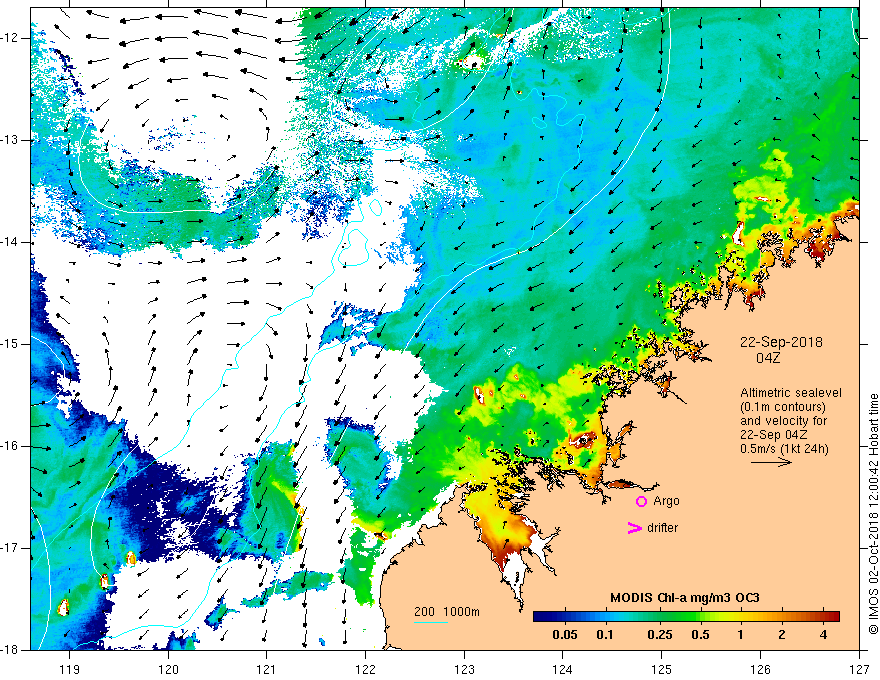Click latitude axis label -13
Image resolution: width=880 pixels, height=680 pixels.
11,140
